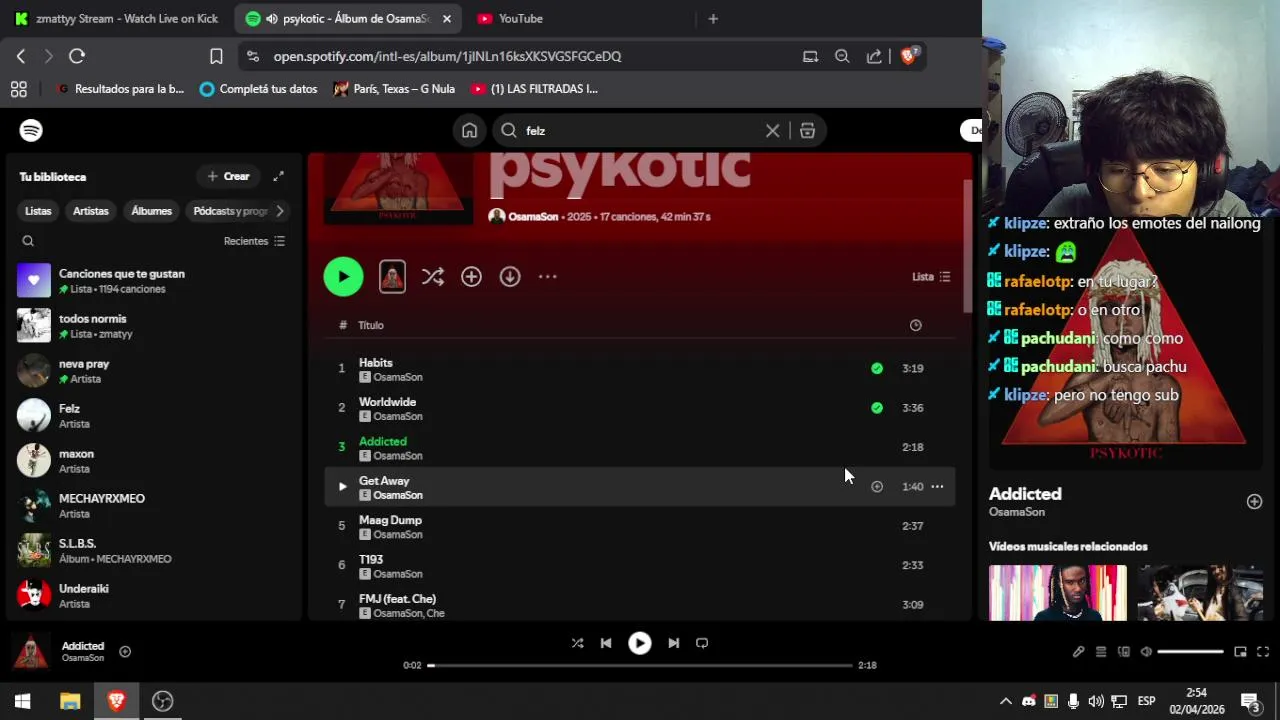Open a new browser tab
1280x720 pixels.
click(713, 19)
